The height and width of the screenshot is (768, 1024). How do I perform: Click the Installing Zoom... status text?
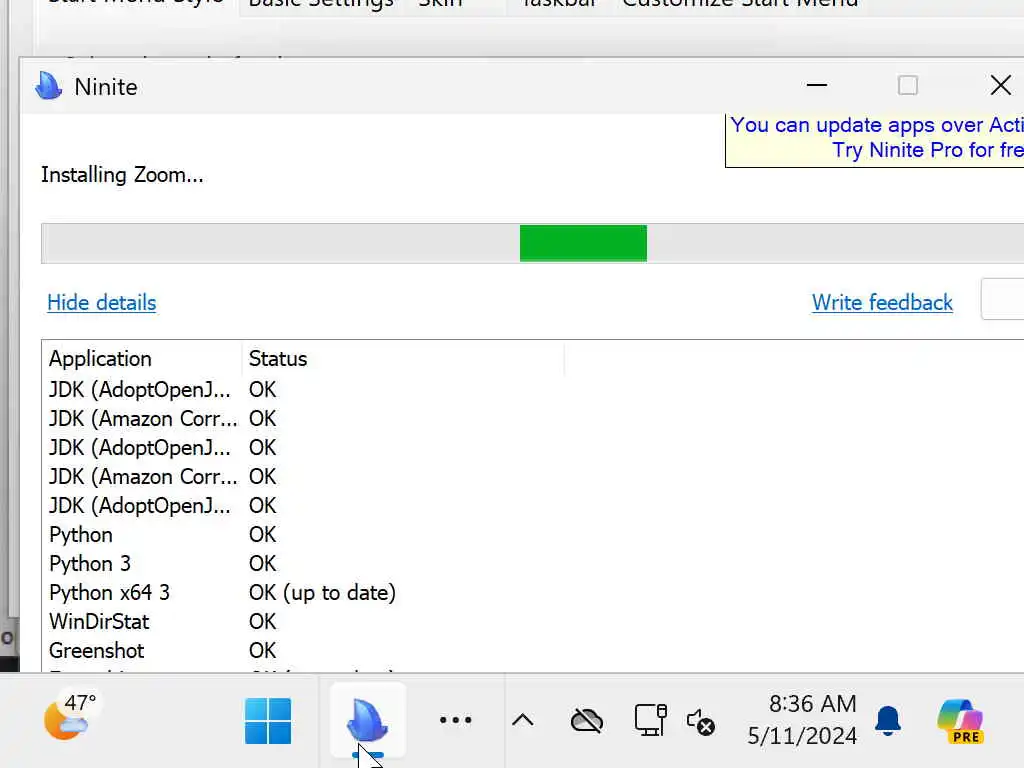pos(122,175)
